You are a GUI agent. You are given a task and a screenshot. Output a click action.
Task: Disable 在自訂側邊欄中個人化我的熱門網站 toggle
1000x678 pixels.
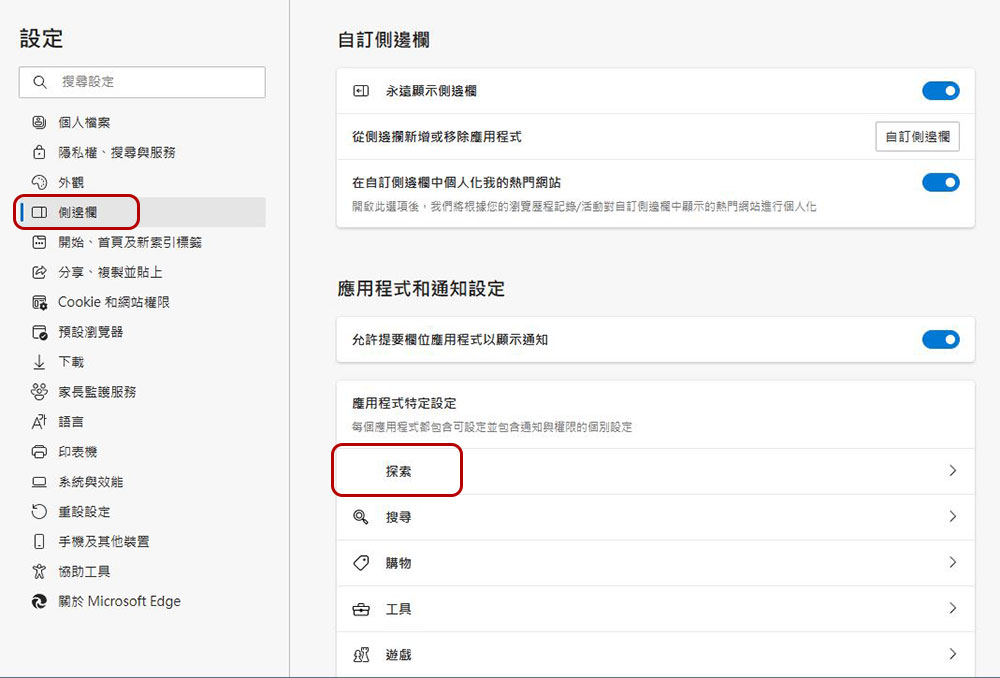tap(940, 182)
